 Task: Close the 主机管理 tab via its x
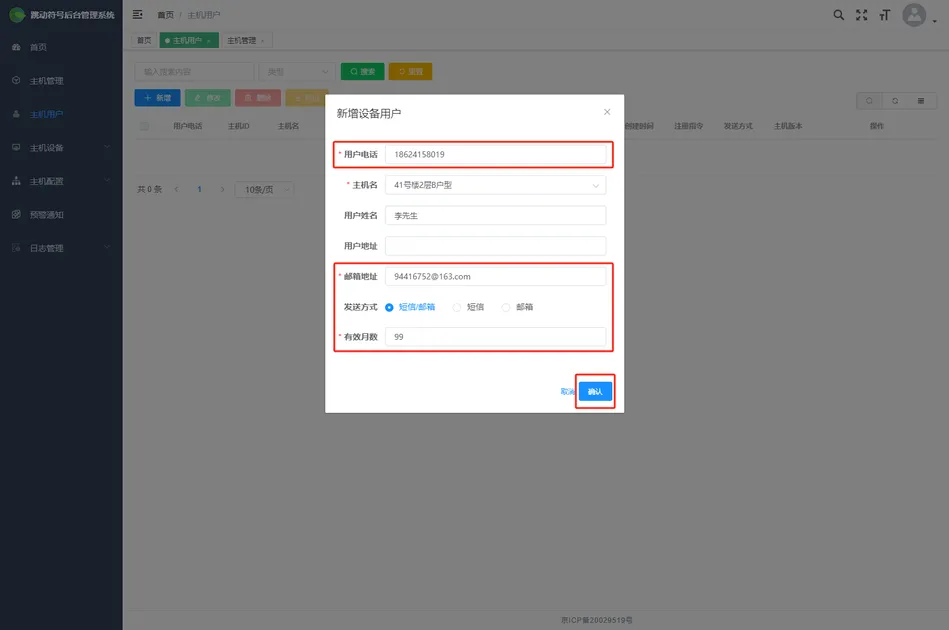pyautogui.click(x=262, y=41)
